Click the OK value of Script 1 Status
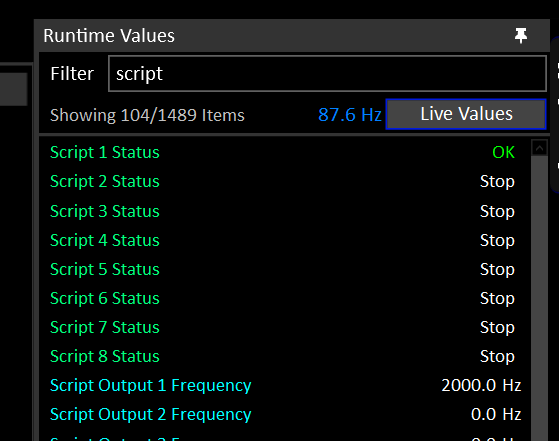559x441 pixels. 503,152
